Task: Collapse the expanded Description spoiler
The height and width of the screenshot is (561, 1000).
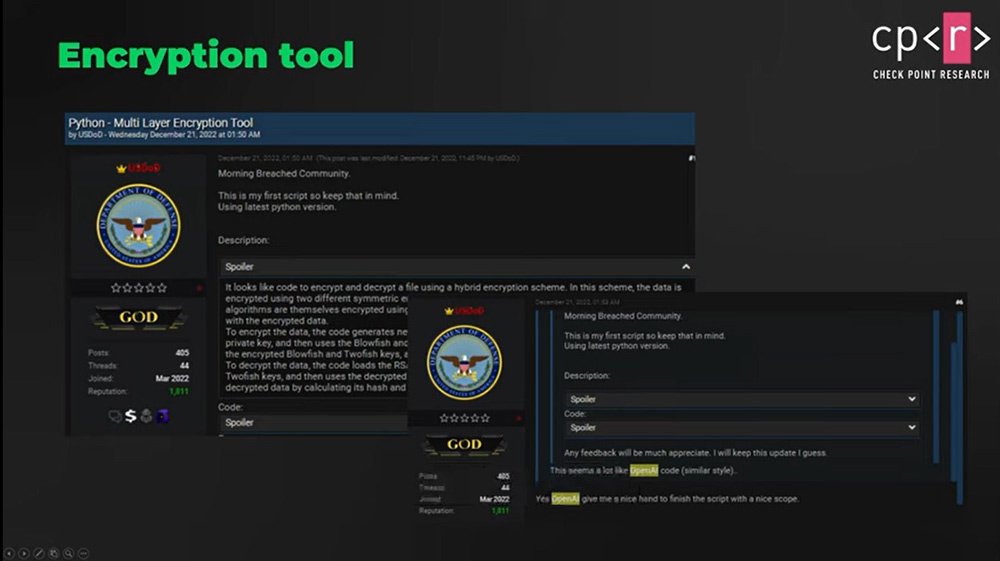Action: coord(685,268)
